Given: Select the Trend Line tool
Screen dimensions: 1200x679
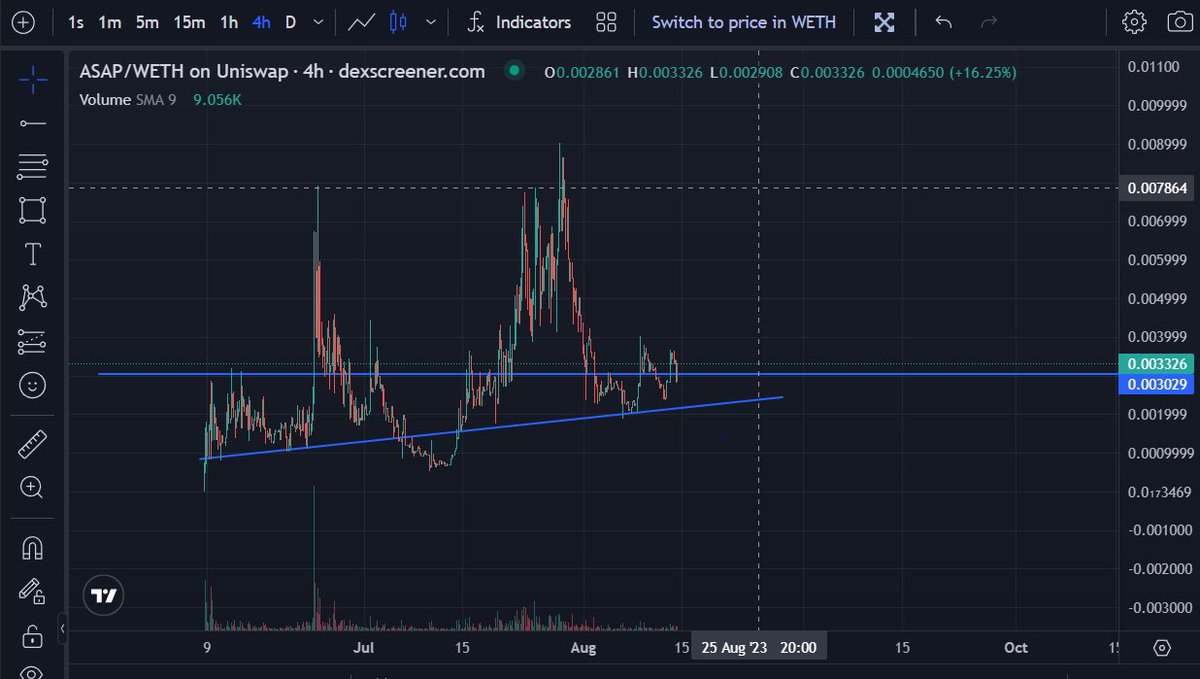Looking at the screenshot, I should [x=32, y=122].
